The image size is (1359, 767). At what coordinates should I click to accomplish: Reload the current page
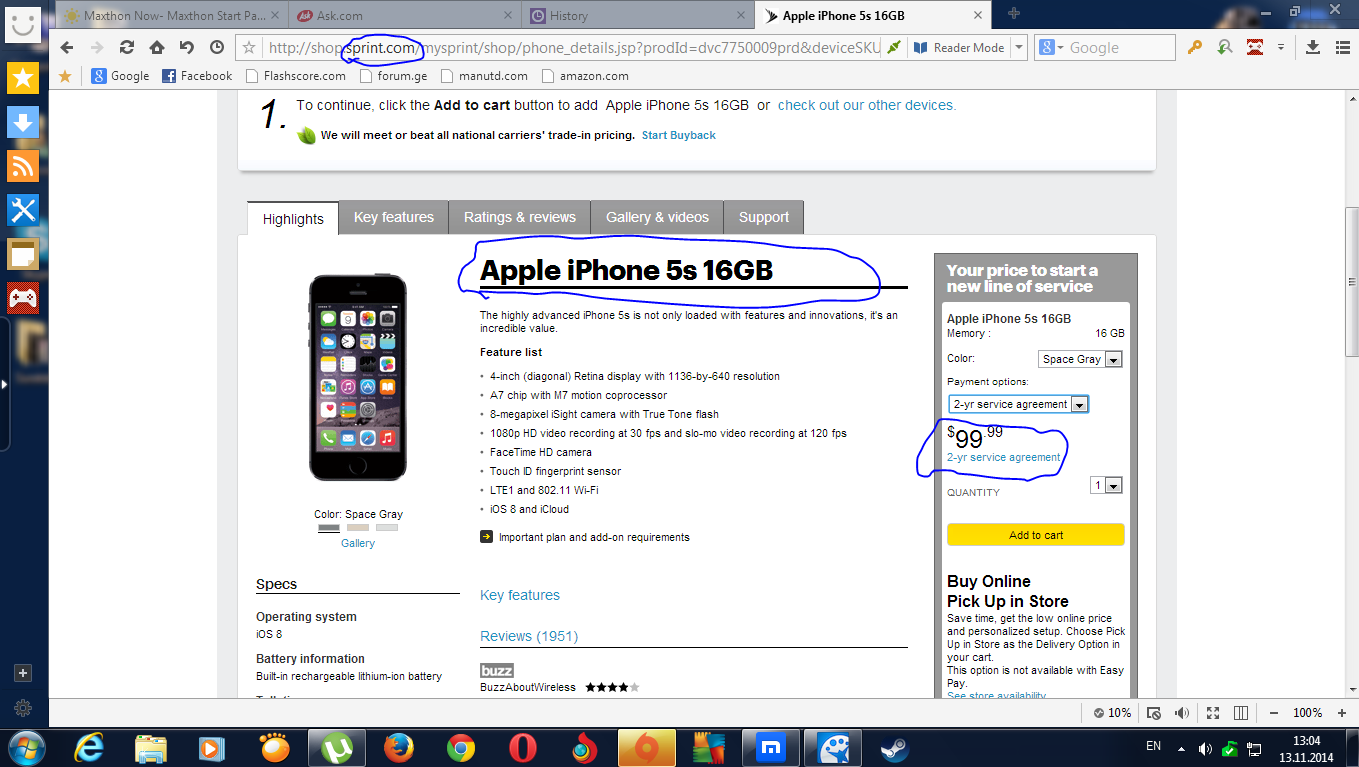(127, 47)
